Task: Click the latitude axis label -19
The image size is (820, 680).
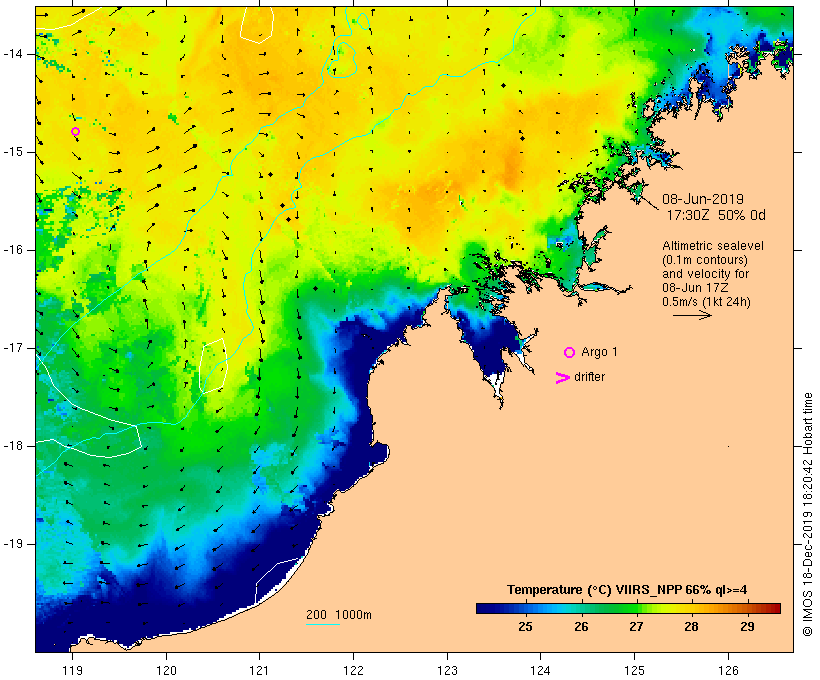Action: coord(12,544)
